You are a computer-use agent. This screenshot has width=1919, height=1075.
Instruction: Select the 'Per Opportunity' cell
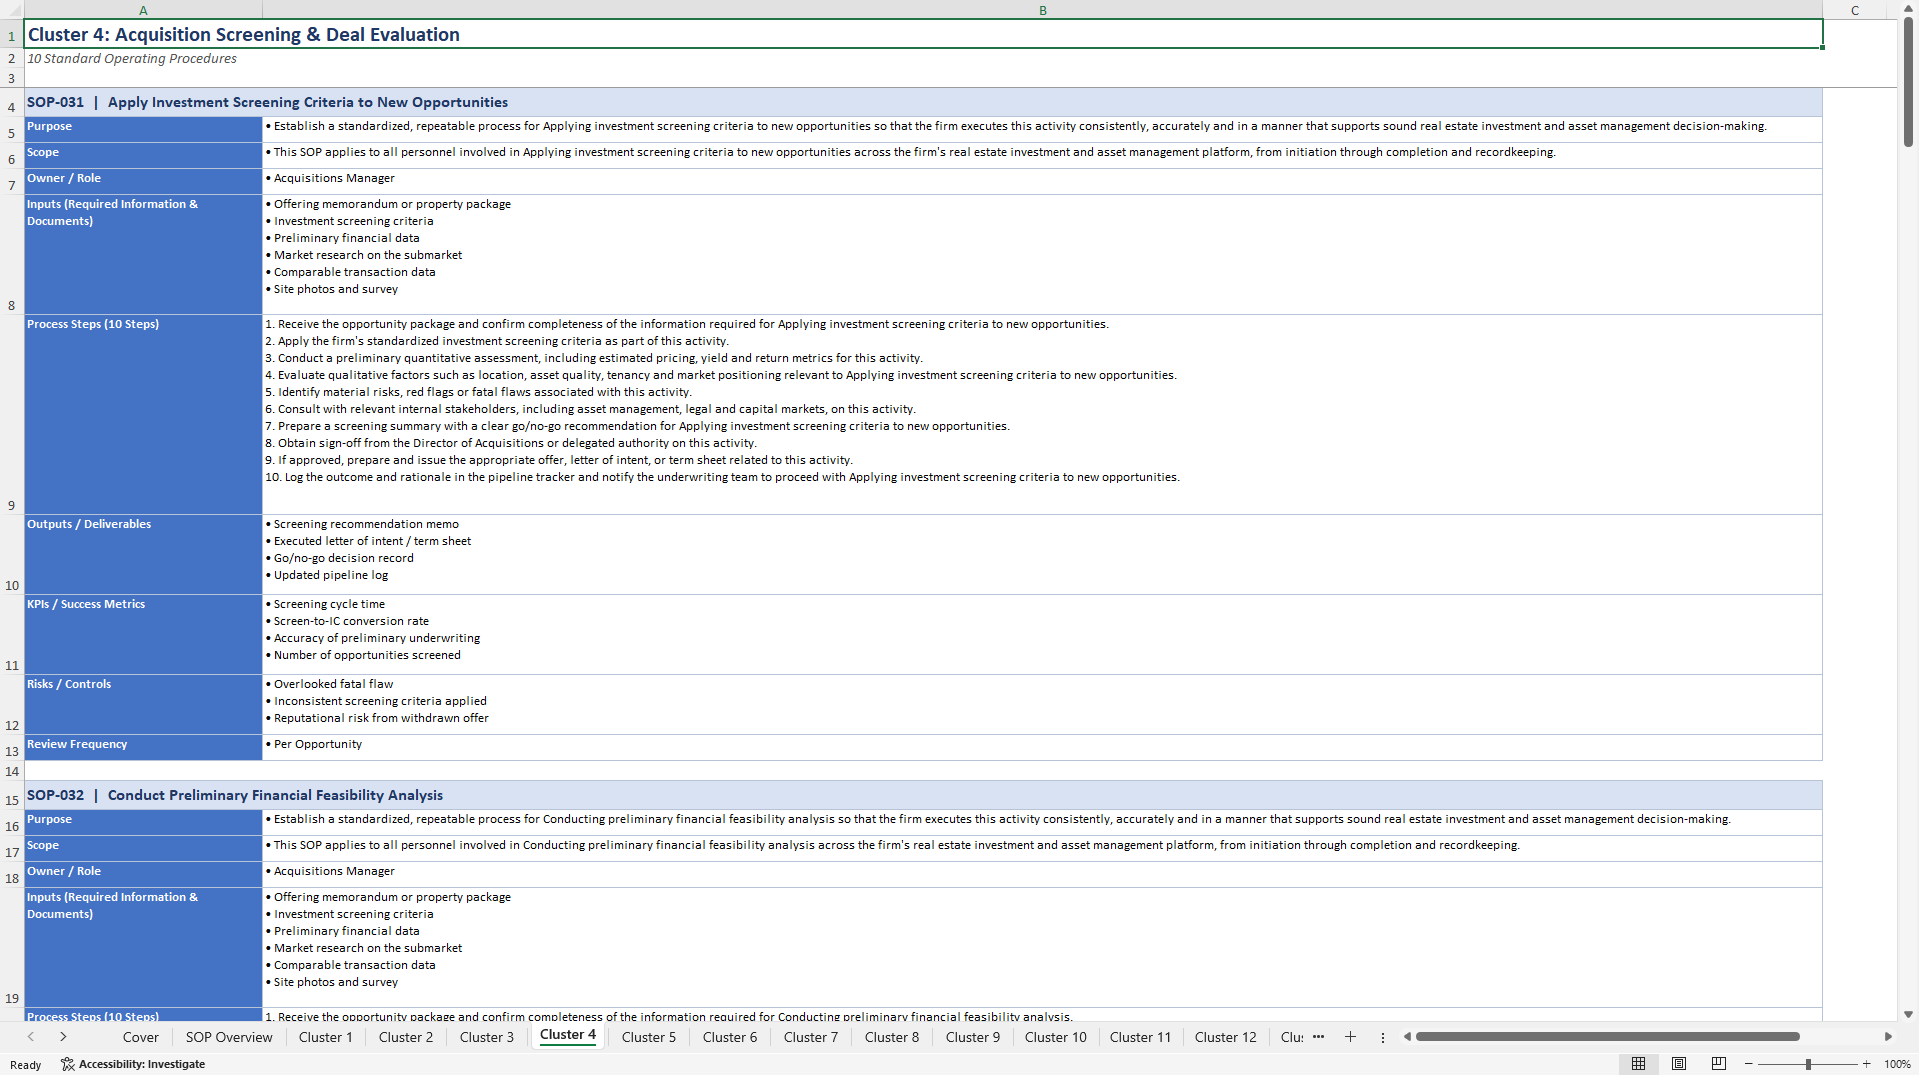1042,748
